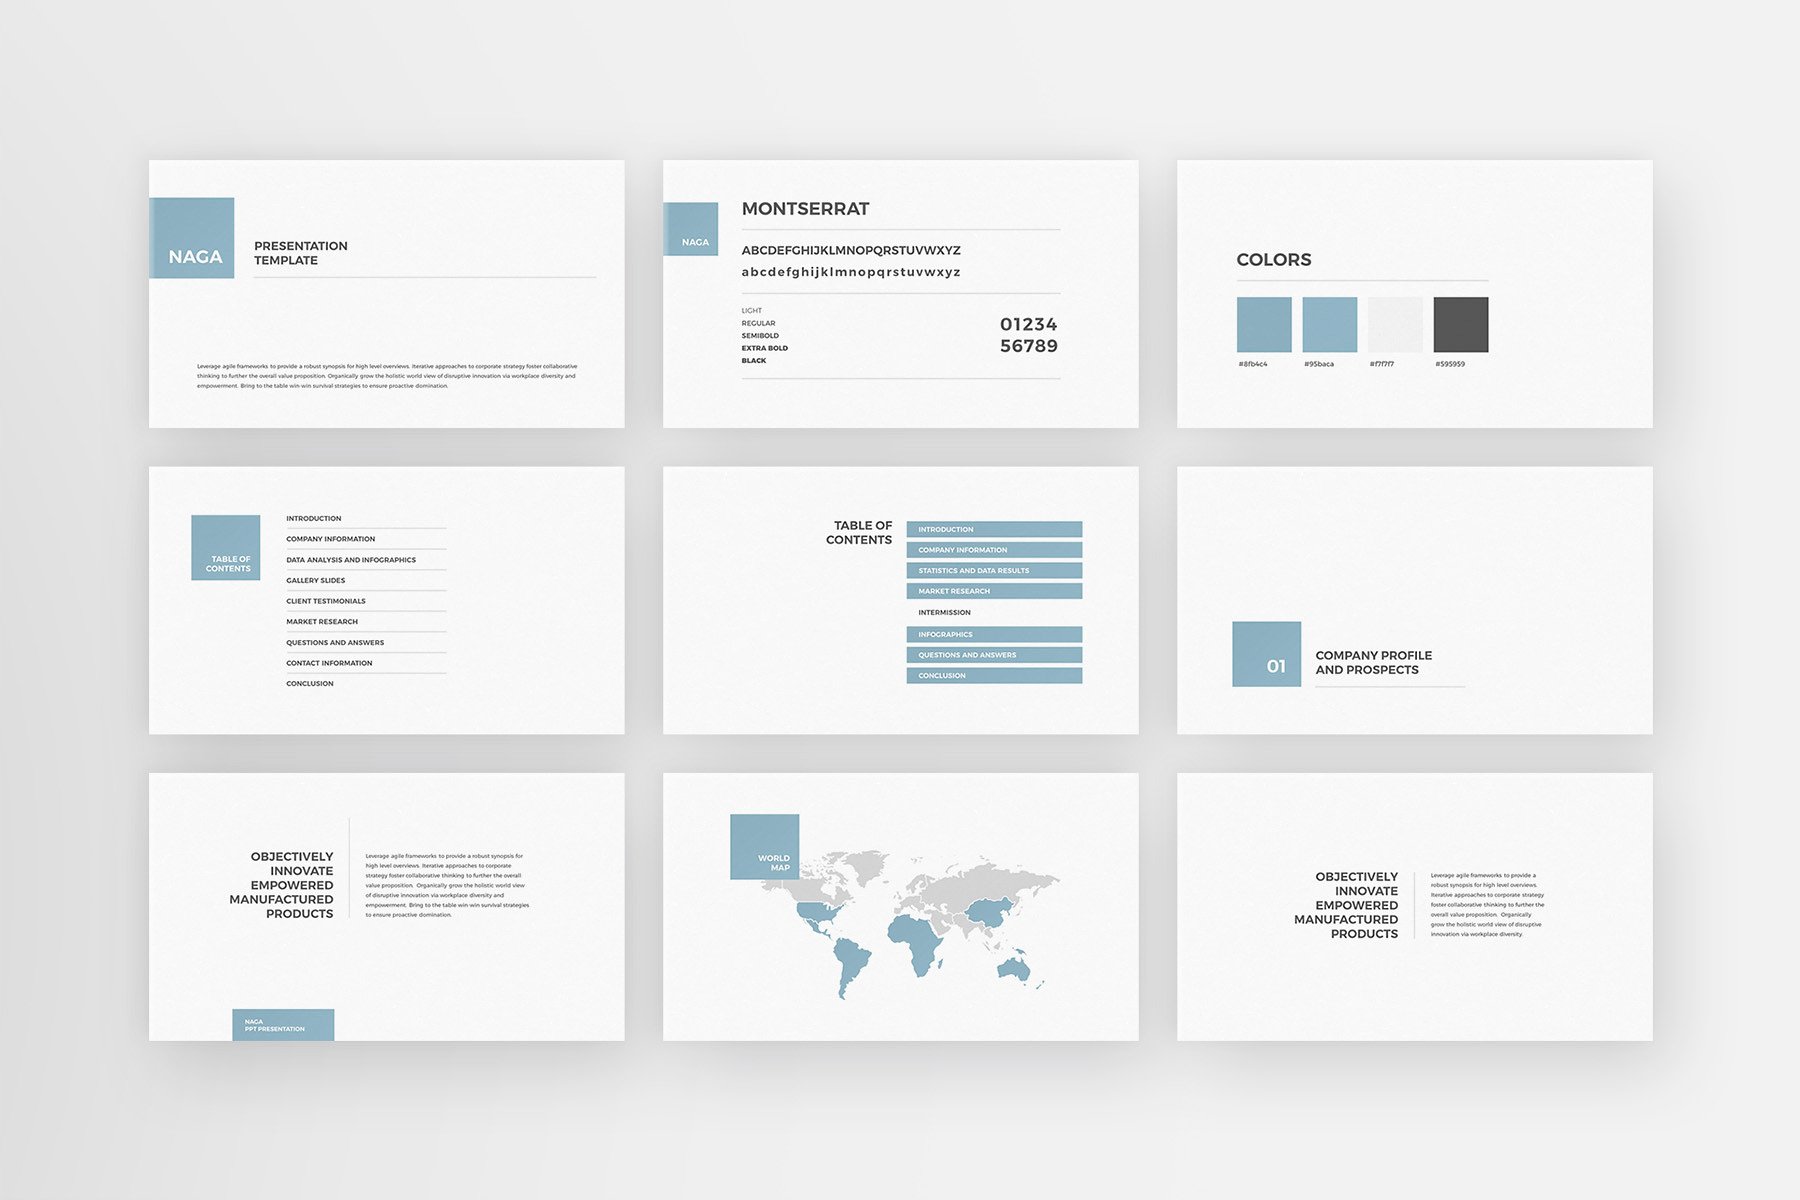Click the blue 'MARKET RESEARCH' bar
The image size is (1800, 1200).
click(994, 591)
